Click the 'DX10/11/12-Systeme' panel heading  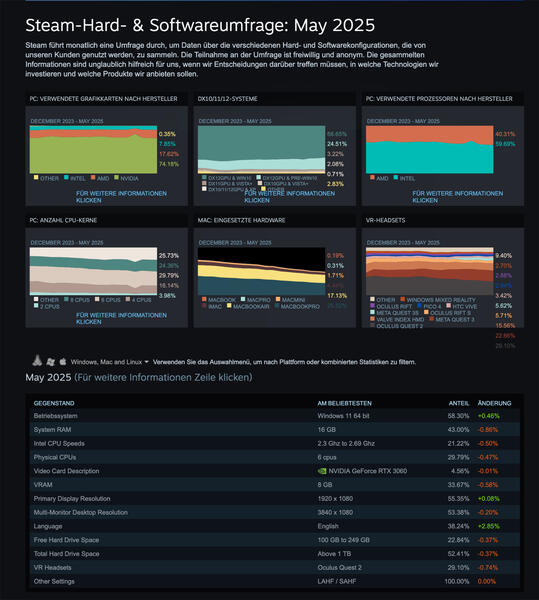pyautogui.click(x=228, y=99)
